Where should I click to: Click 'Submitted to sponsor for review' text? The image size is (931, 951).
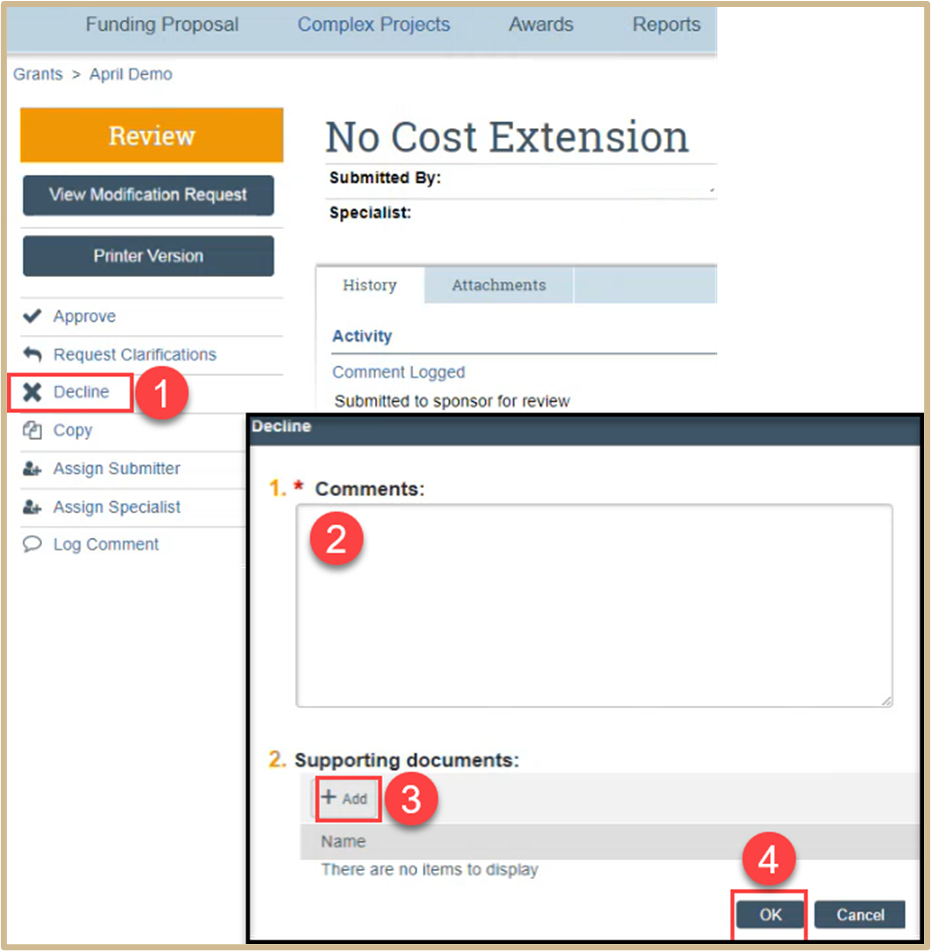(x=452, y=401)
